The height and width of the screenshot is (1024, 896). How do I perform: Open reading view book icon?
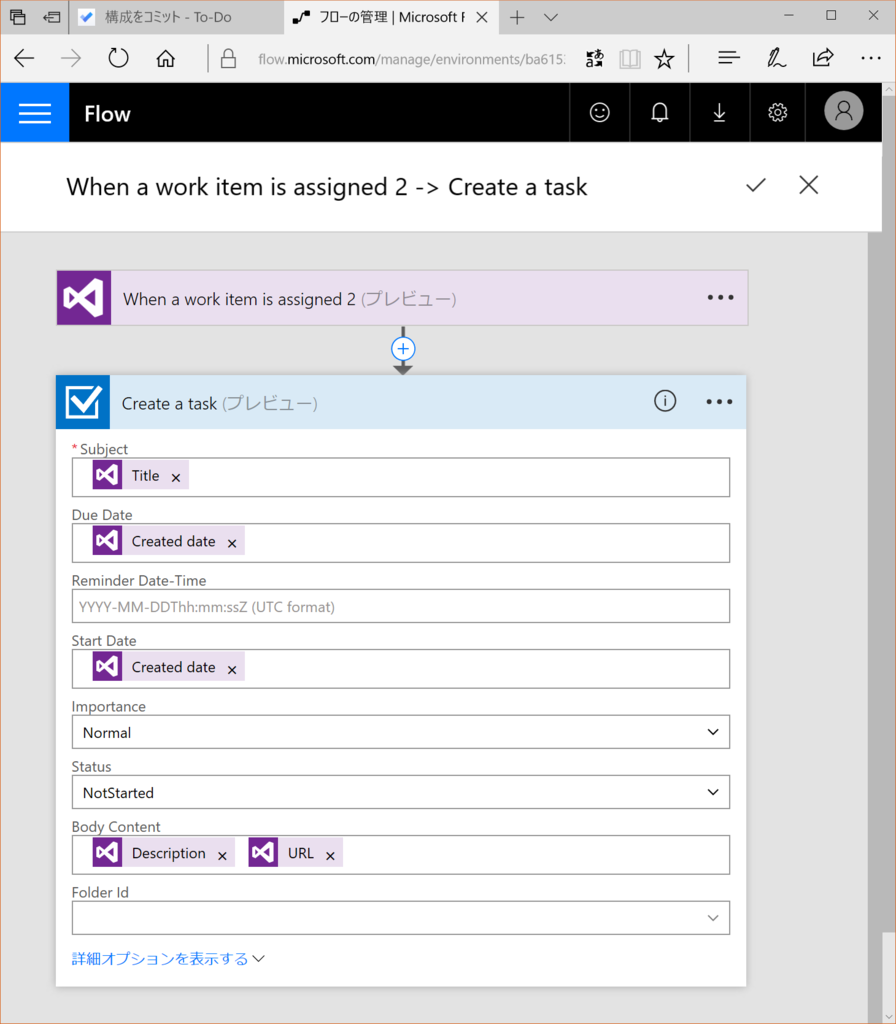pos(630,59)
